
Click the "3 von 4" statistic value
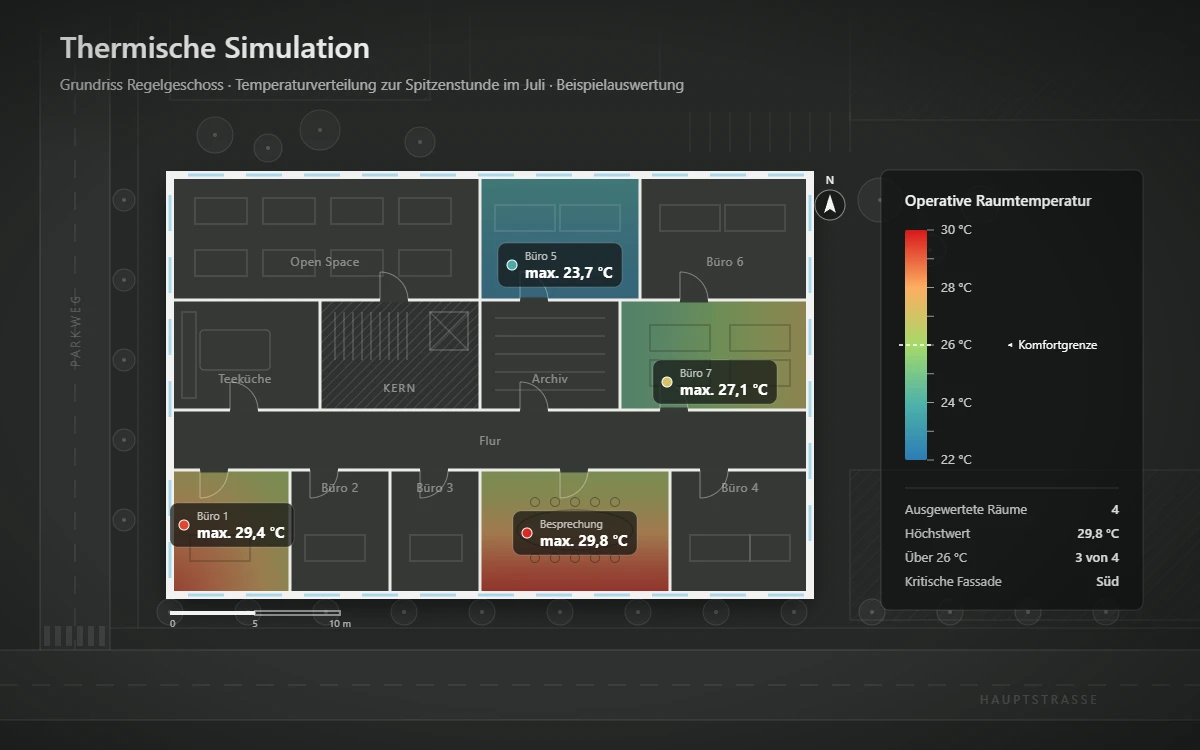tap(1097, 558)
